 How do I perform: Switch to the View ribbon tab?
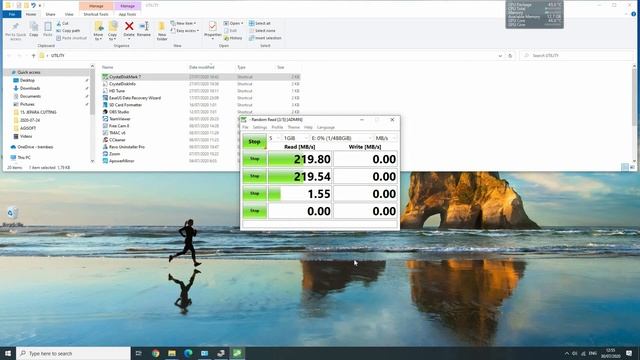pyautogui.click(x=69, y=14)
